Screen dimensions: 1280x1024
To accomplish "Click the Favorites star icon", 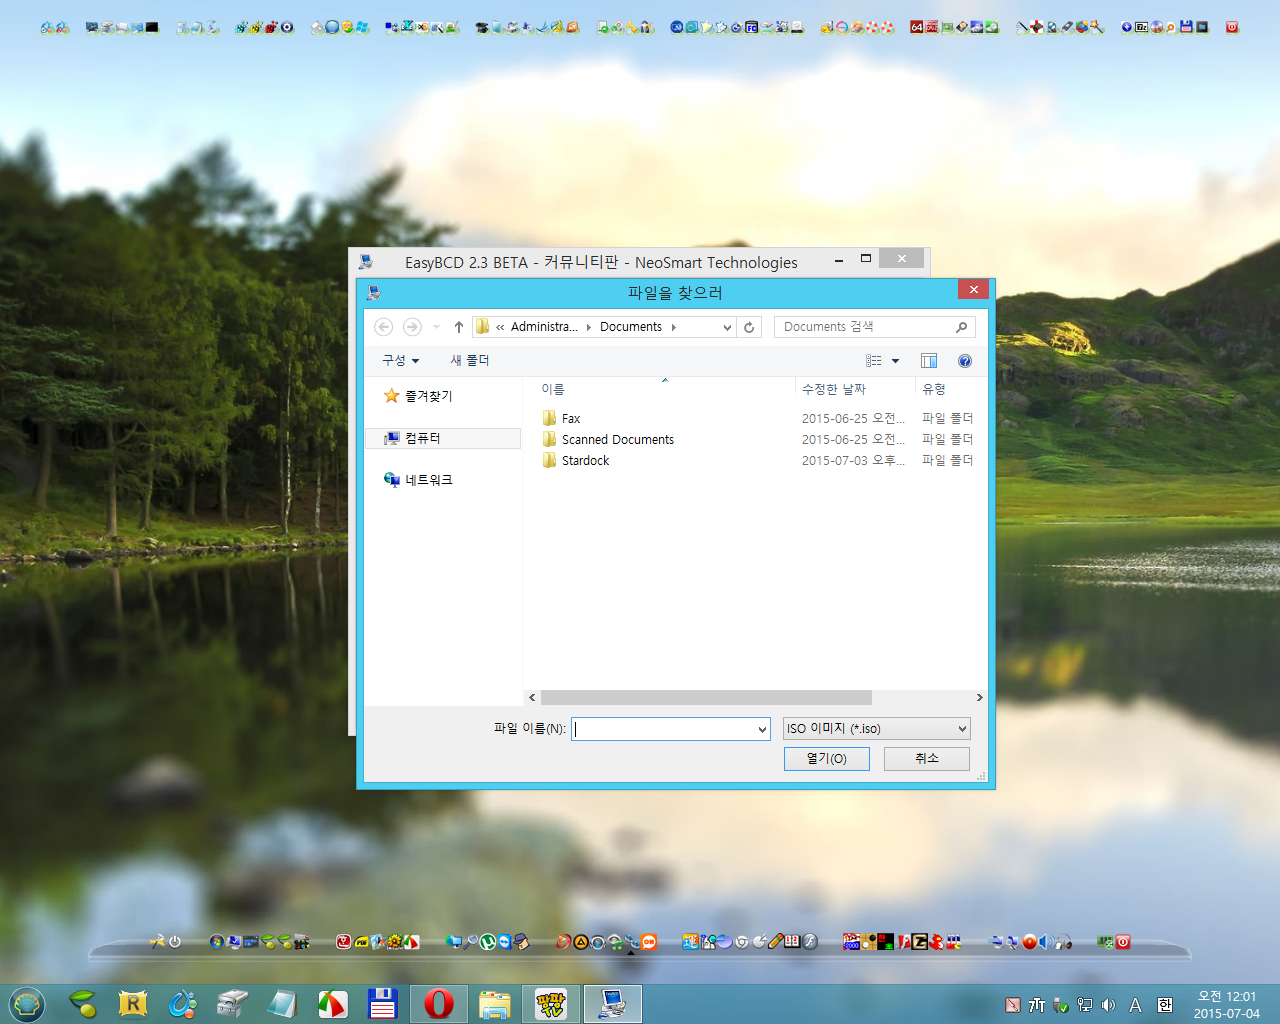I will tap(392, 396).
